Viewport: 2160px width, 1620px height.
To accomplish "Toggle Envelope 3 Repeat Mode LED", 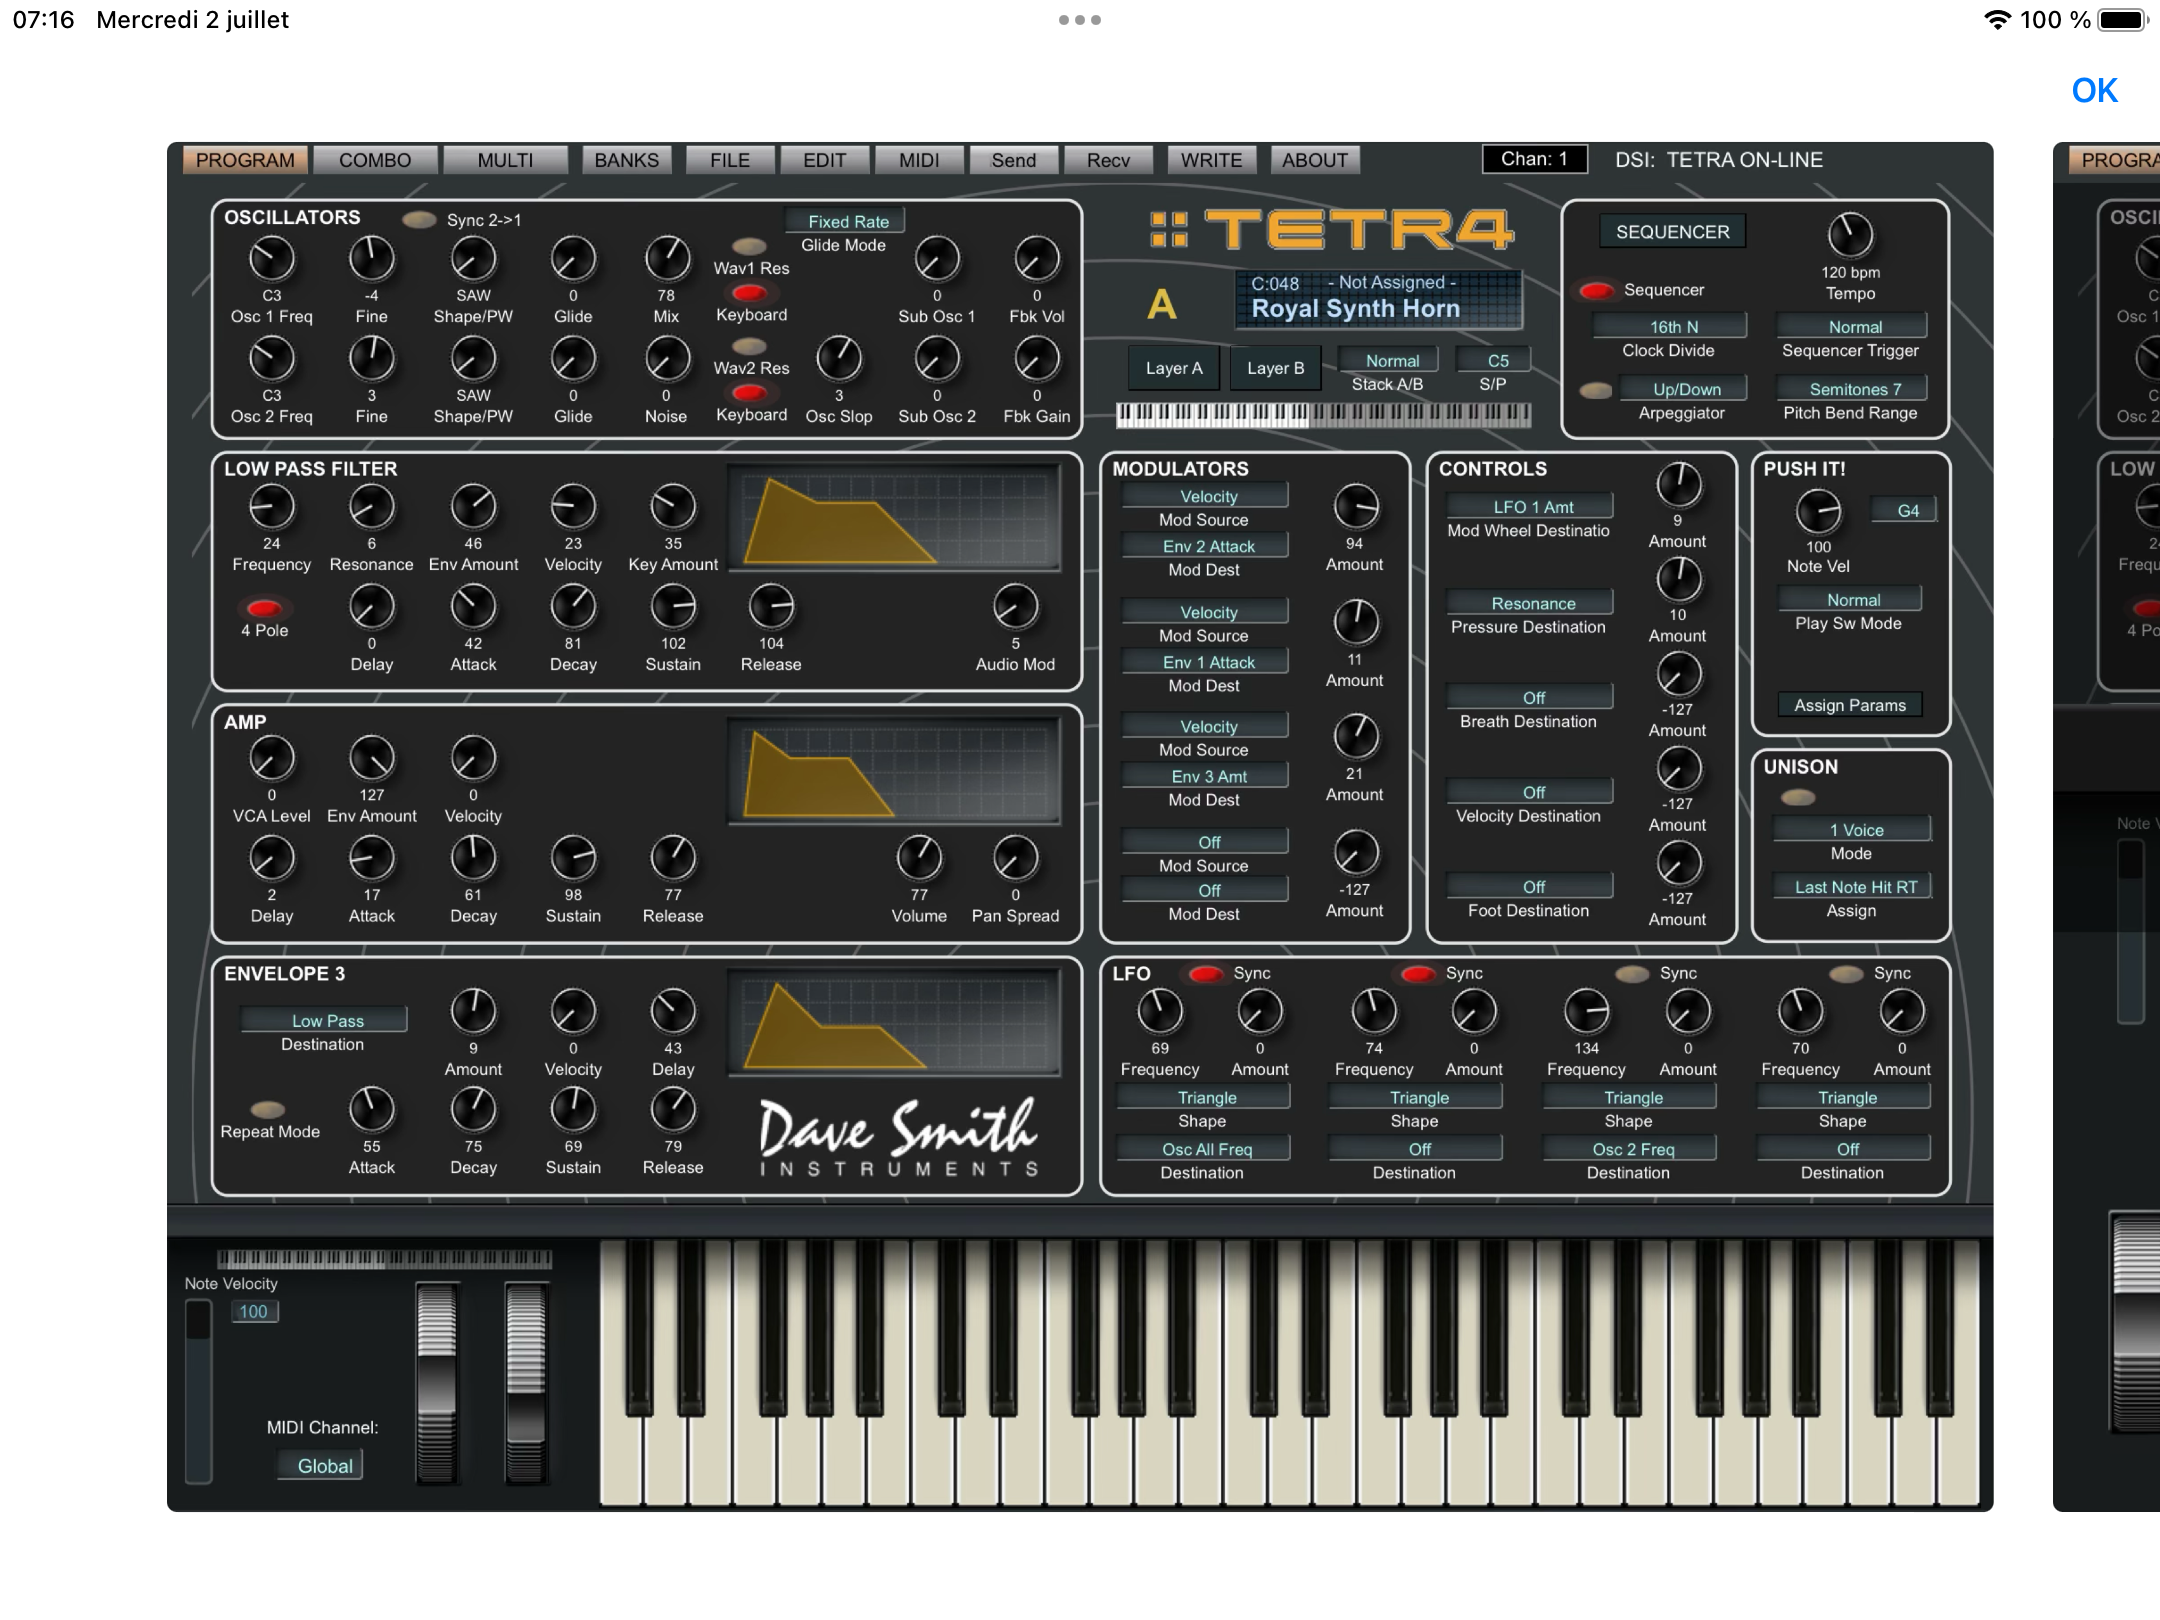I will [267, 1109].
